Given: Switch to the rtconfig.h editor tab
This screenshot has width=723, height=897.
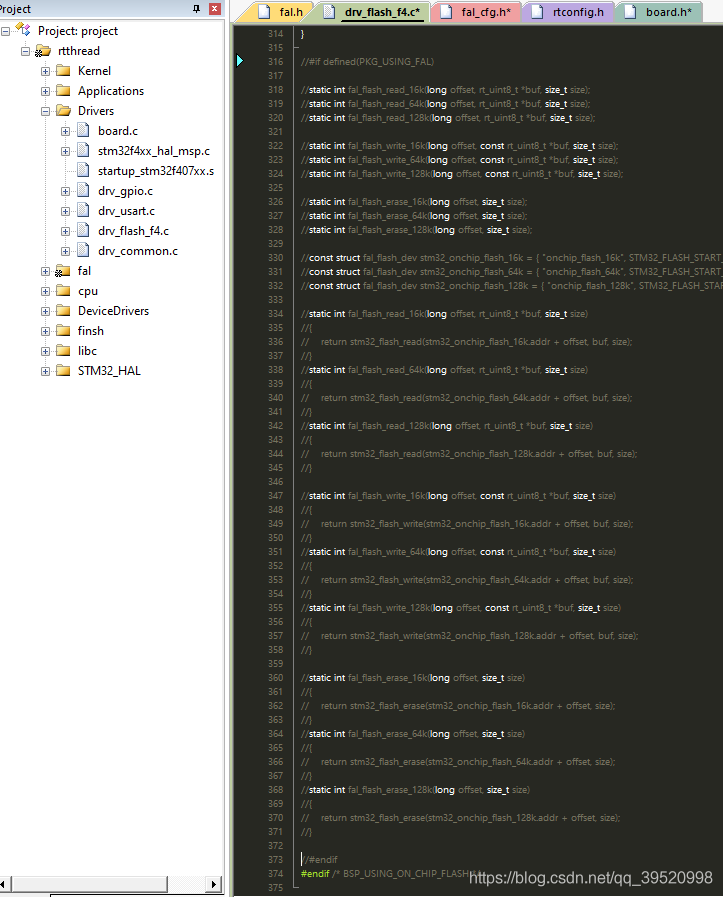Looking at the screenshot, I should (x=569, y=12).
